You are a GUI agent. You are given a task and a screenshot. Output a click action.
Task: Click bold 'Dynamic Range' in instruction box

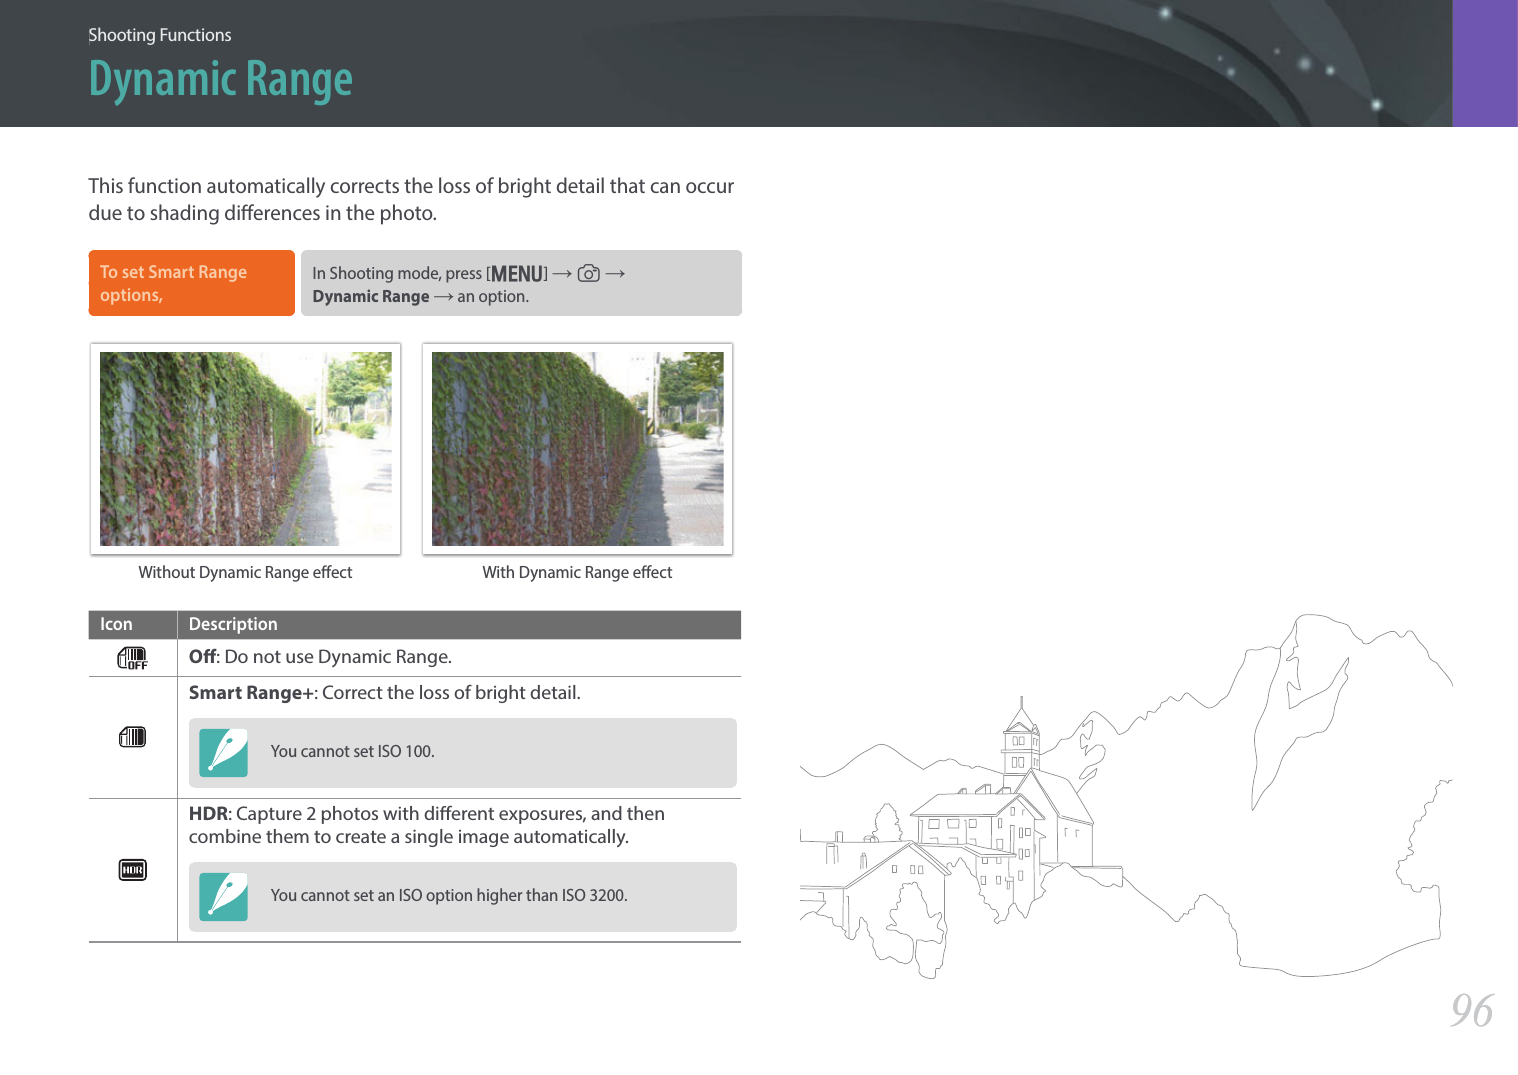pyautogui.click(x=371, y=297)
